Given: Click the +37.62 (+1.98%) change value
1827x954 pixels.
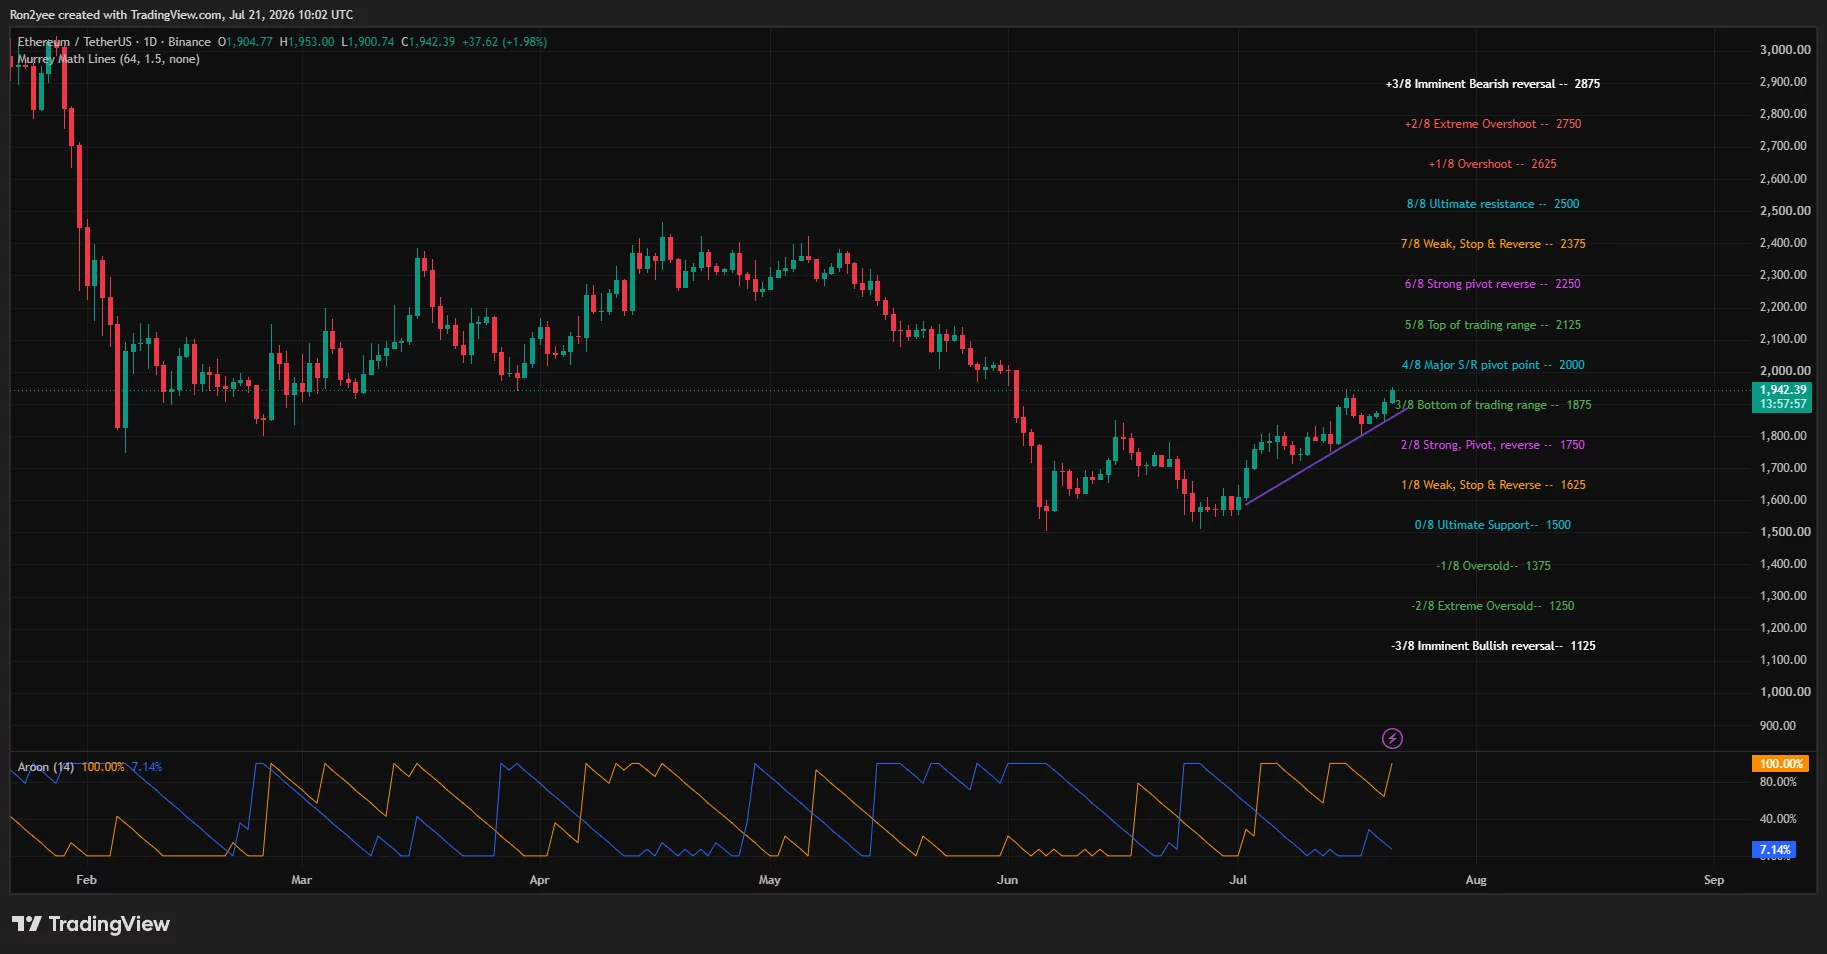Looking at the screenshot, I should [x=504, y=42].
